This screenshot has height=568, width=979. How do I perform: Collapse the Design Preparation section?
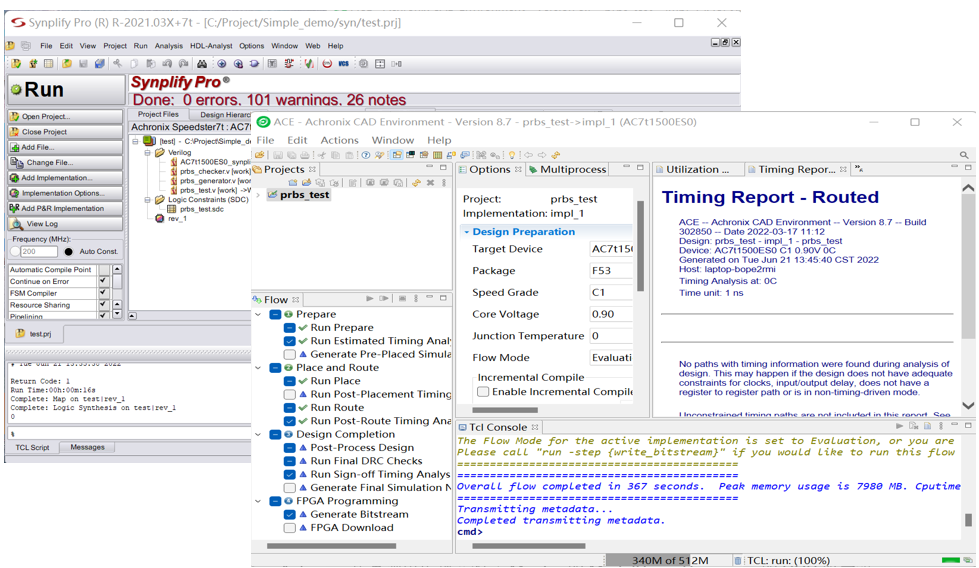[467, 232]
